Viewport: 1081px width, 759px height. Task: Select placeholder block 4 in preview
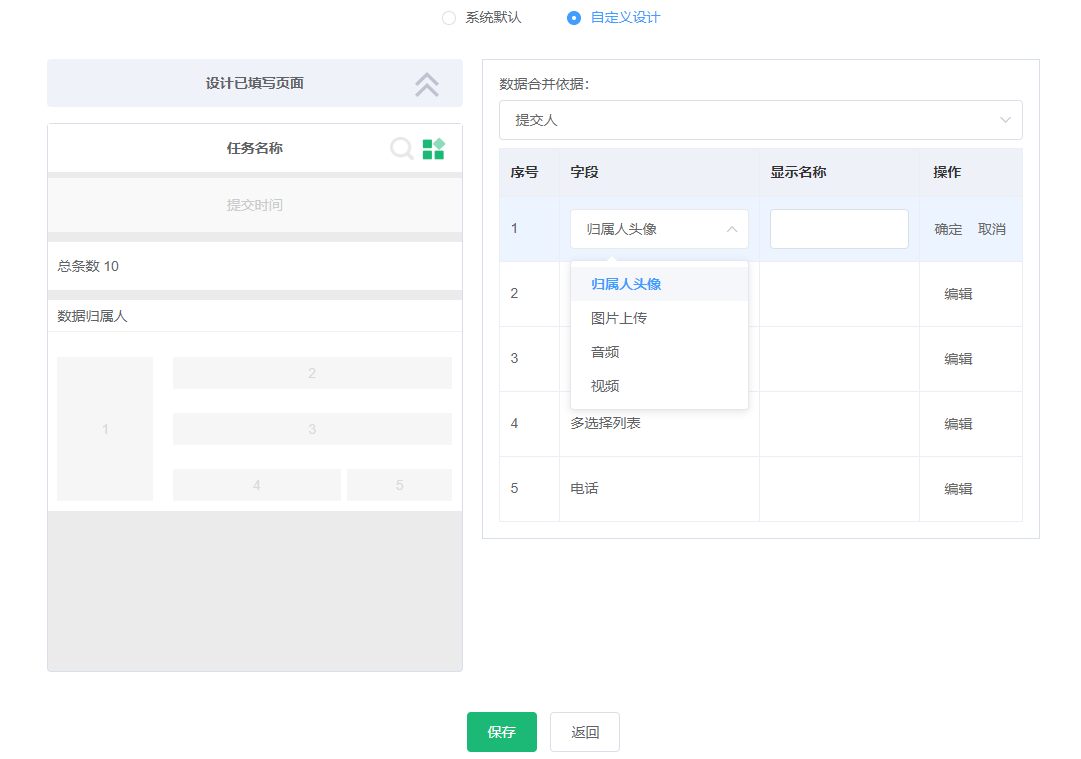[x=256, y=485]
